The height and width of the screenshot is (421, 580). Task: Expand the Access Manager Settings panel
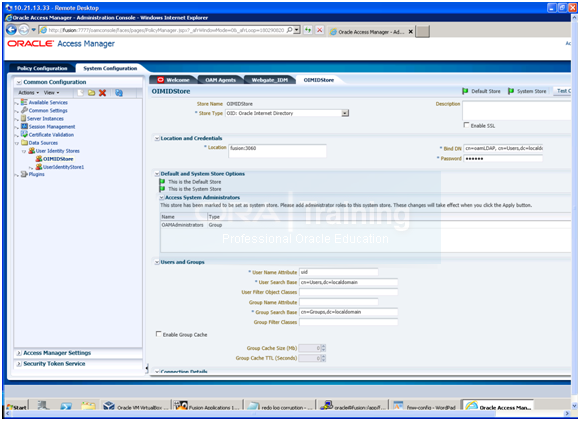tap(19, 353)
